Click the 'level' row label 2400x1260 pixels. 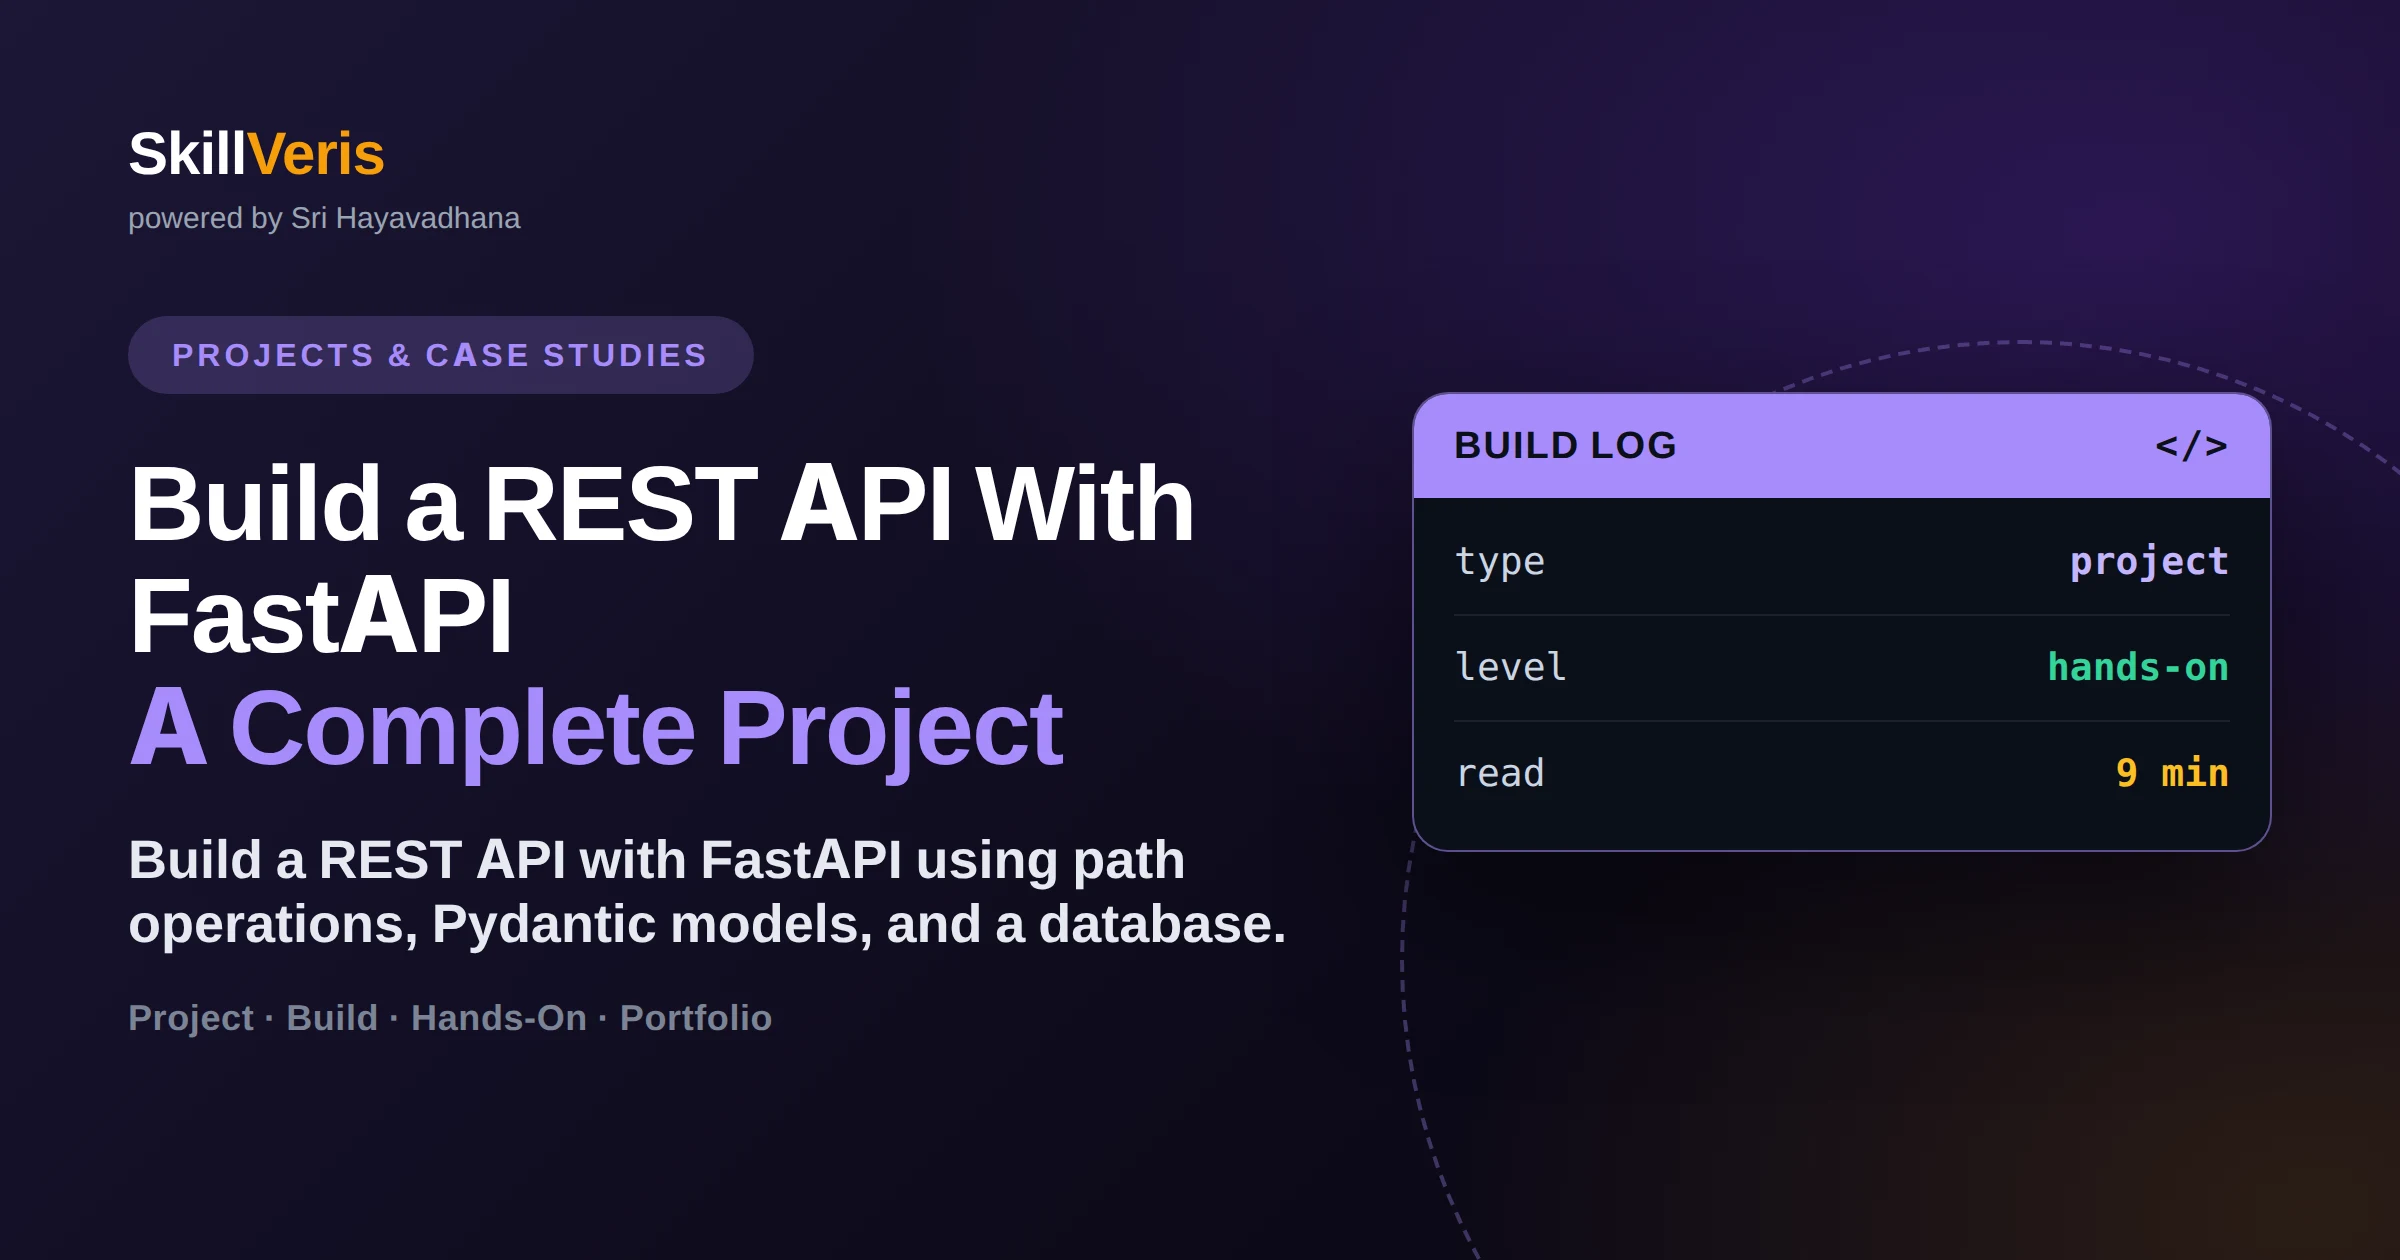[1511, 667]
